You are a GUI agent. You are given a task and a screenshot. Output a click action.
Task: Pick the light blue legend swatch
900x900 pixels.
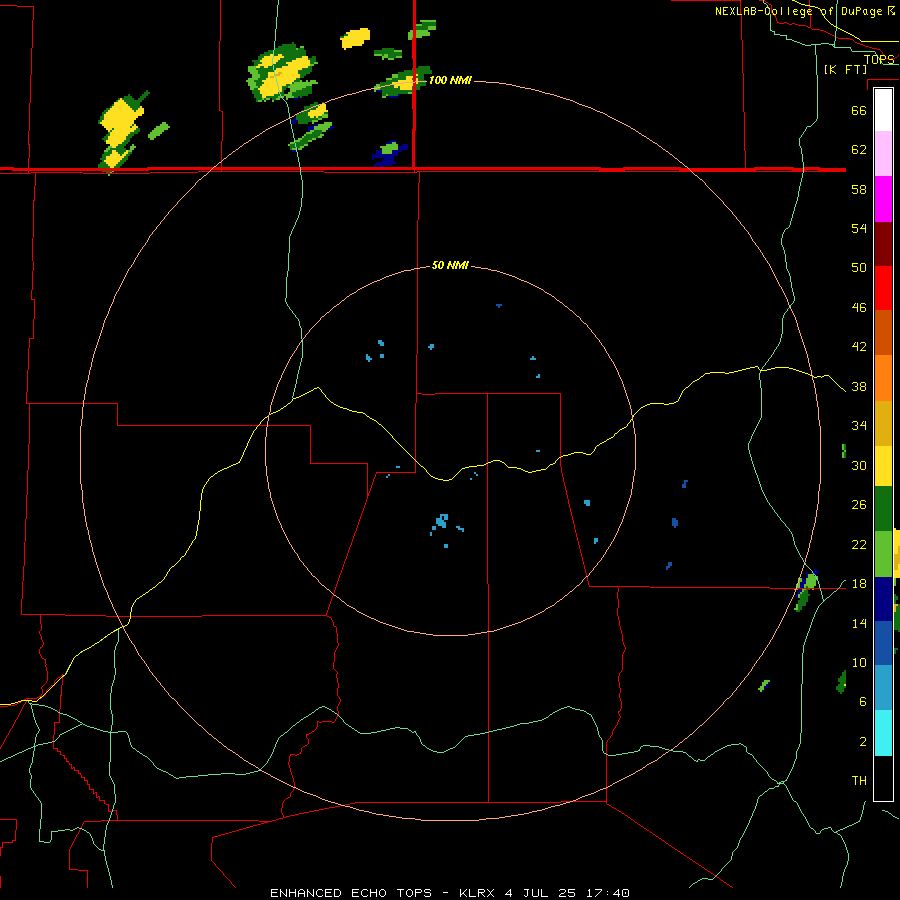[x=883, y=688]
